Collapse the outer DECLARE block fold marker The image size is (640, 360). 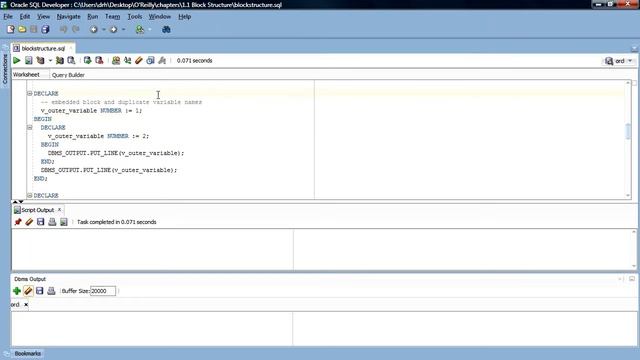point(30,93)
